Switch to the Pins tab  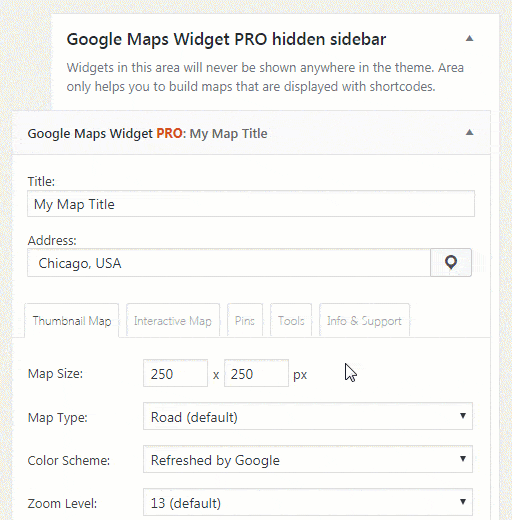click(x=245, y=321)
